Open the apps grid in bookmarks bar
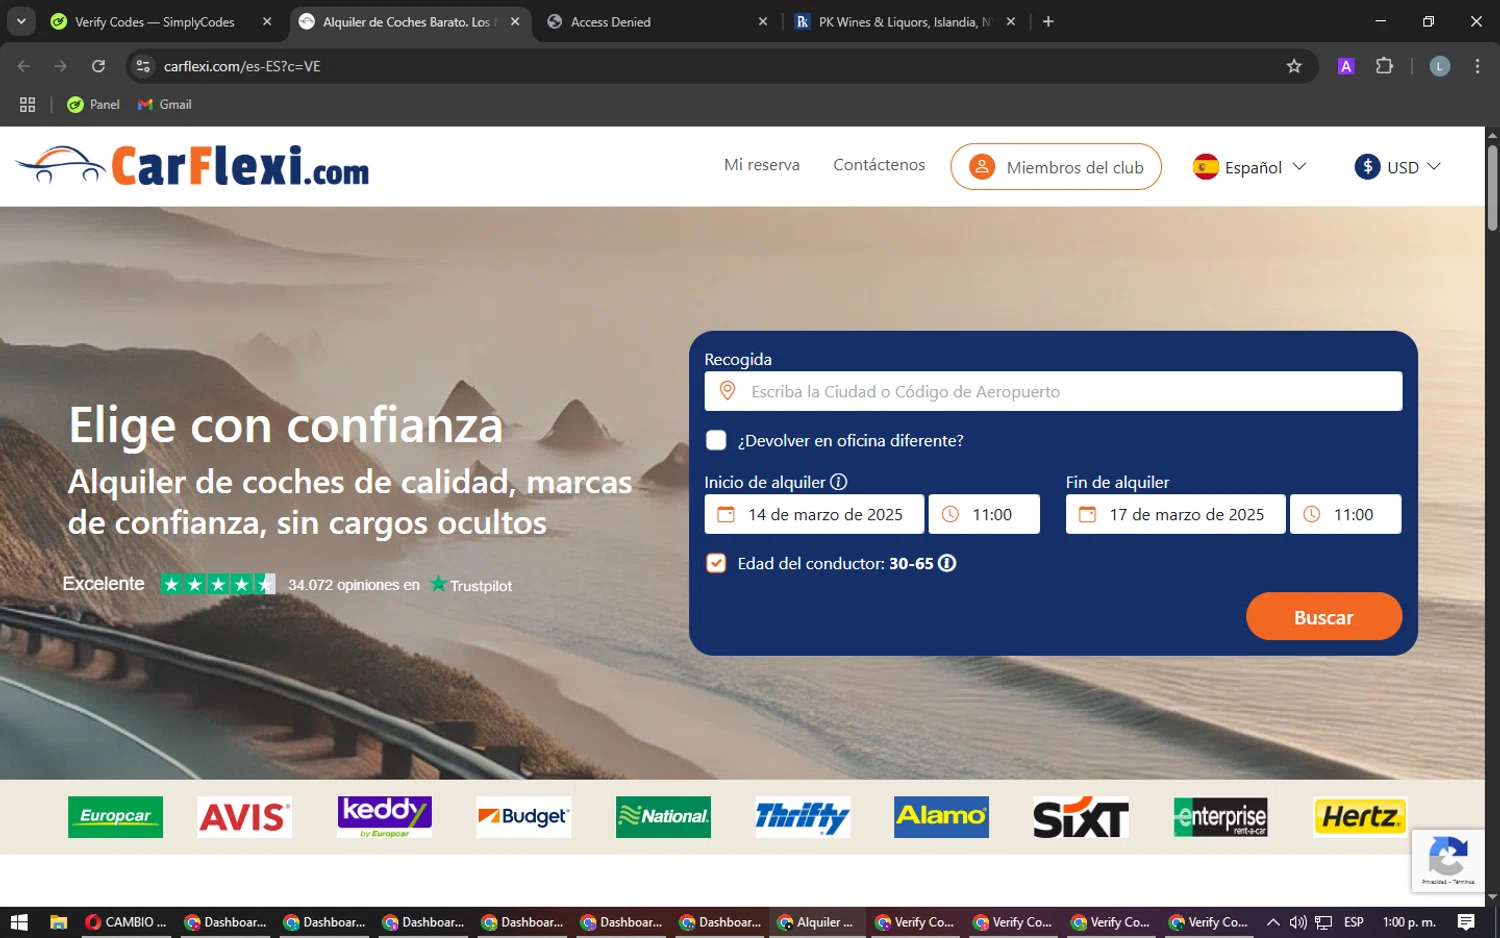The image size is (1500, 938). tap(27, 104)
